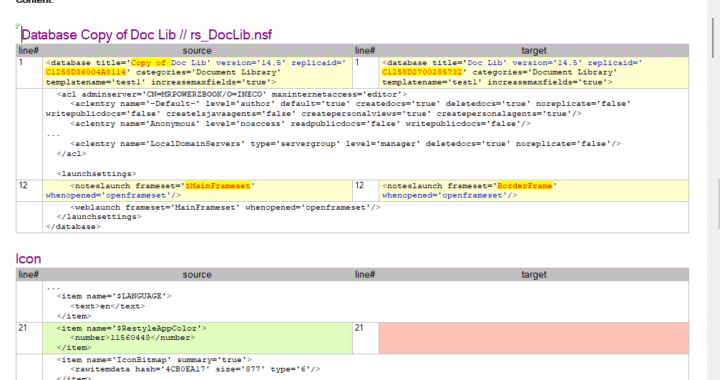The width and height of the screenshot is (720, 380).
Task: Click the '<number>11560448</number>' line
Action: [133, 338]
